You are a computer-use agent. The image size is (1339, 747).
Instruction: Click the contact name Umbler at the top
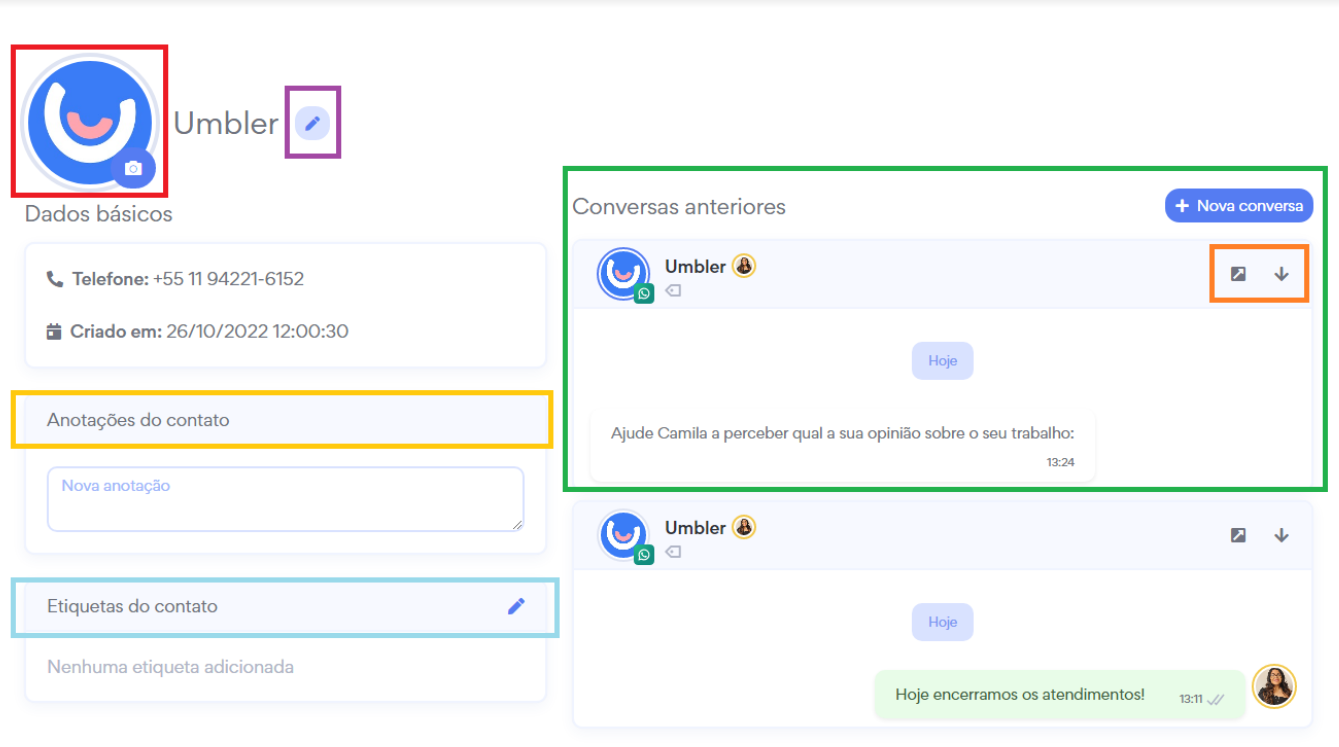point(226,123)
